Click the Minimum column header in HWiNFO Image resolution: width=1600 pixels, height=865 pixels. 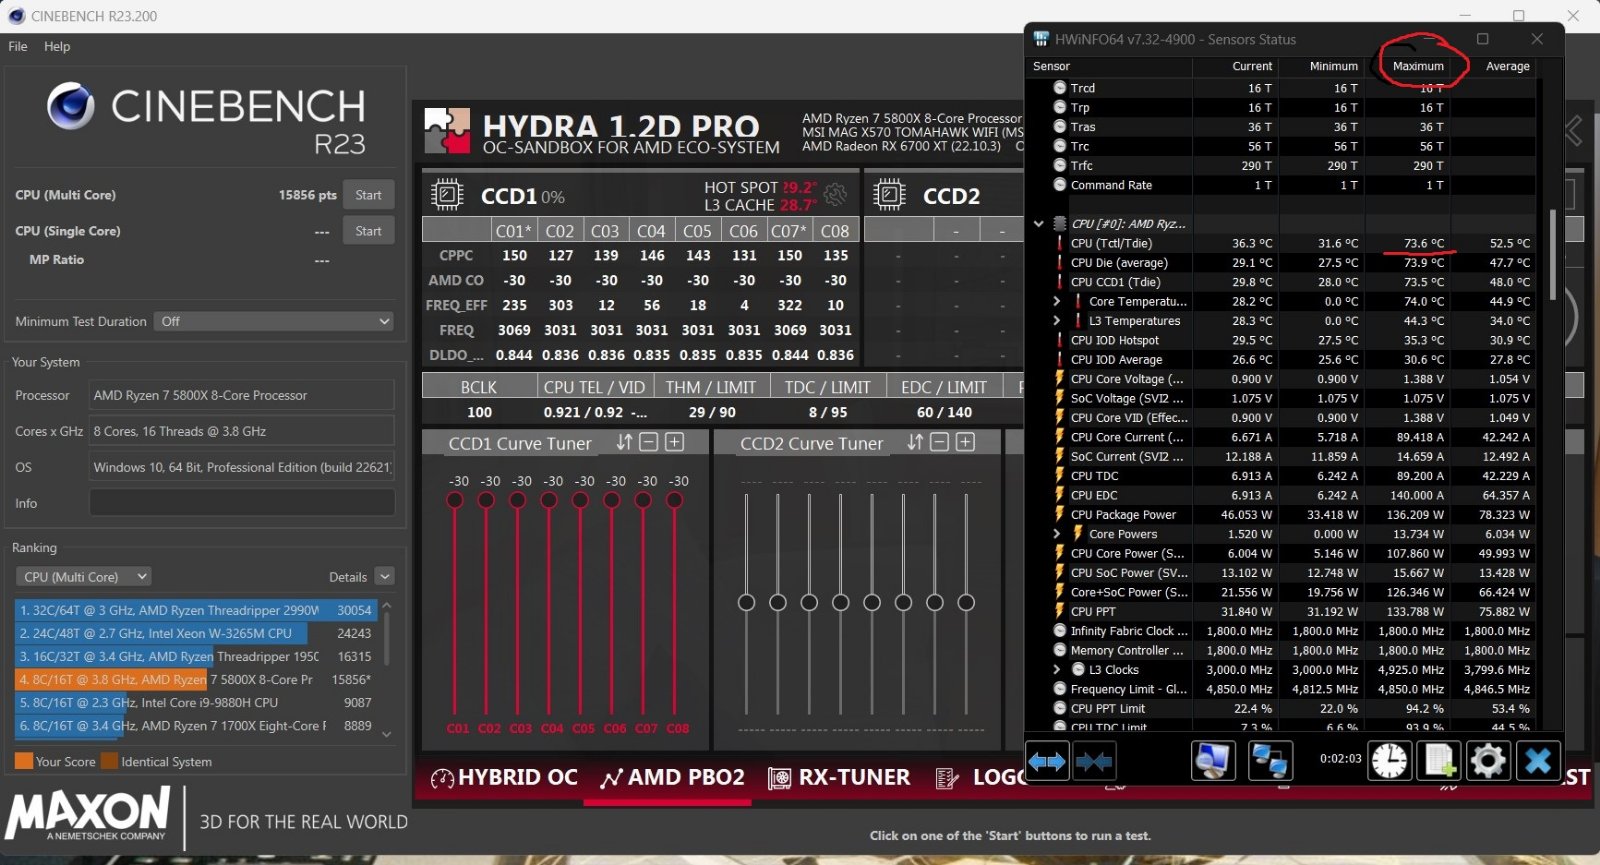point(1334,66)
